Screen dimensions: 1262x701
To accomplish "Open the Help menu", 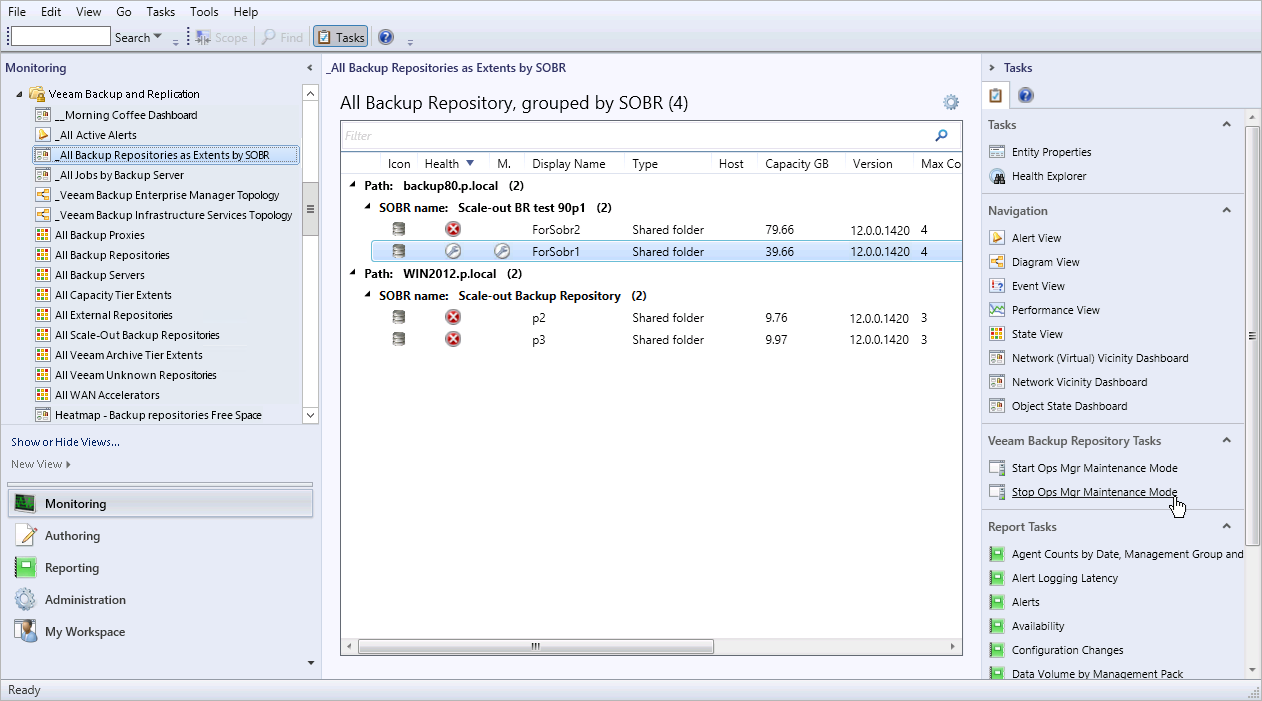I will (245, 12).
